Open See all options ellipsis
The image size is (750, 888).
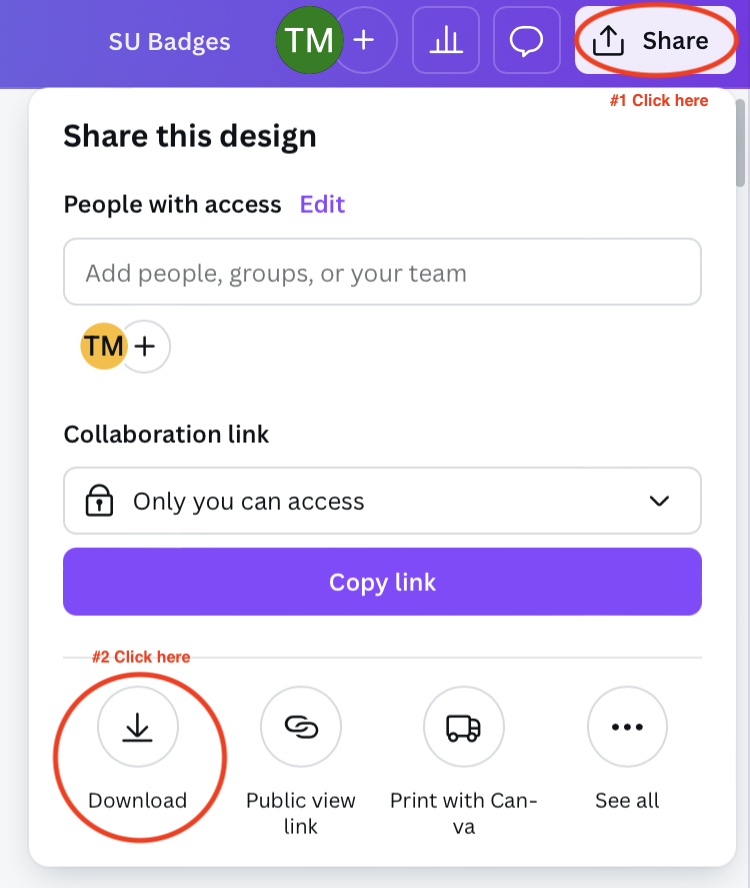[627, 727]
